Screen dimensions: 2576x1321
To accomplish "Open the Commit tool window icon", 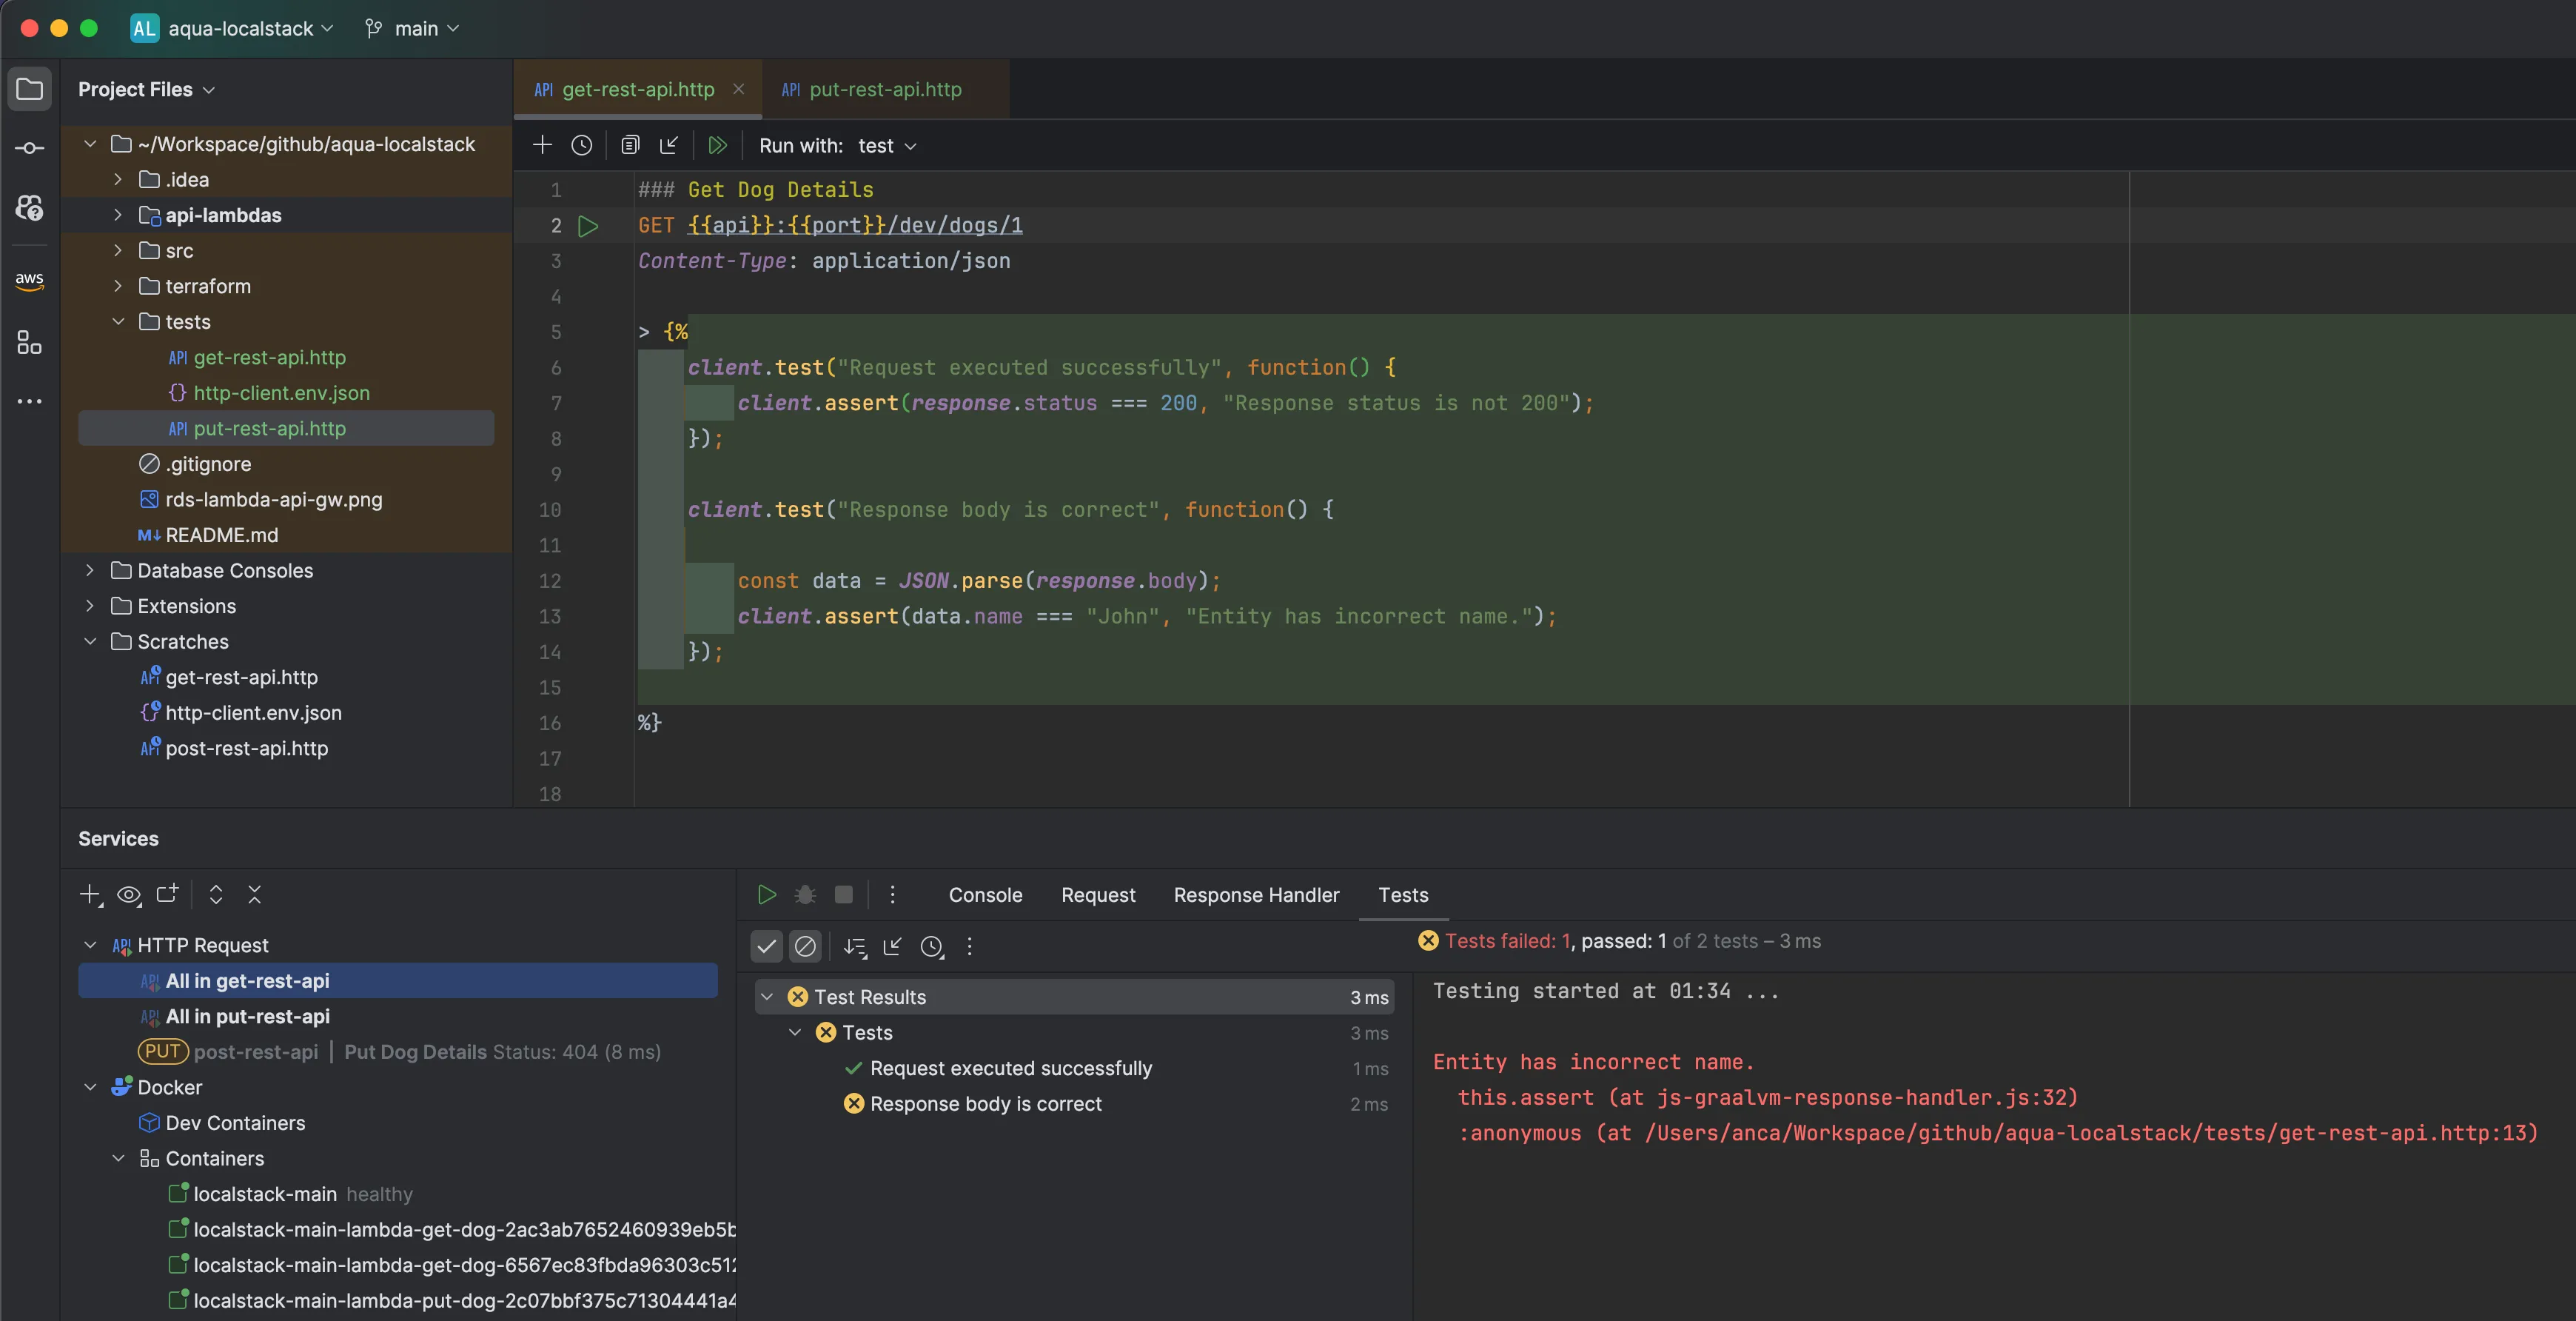I will coord(30,147).
